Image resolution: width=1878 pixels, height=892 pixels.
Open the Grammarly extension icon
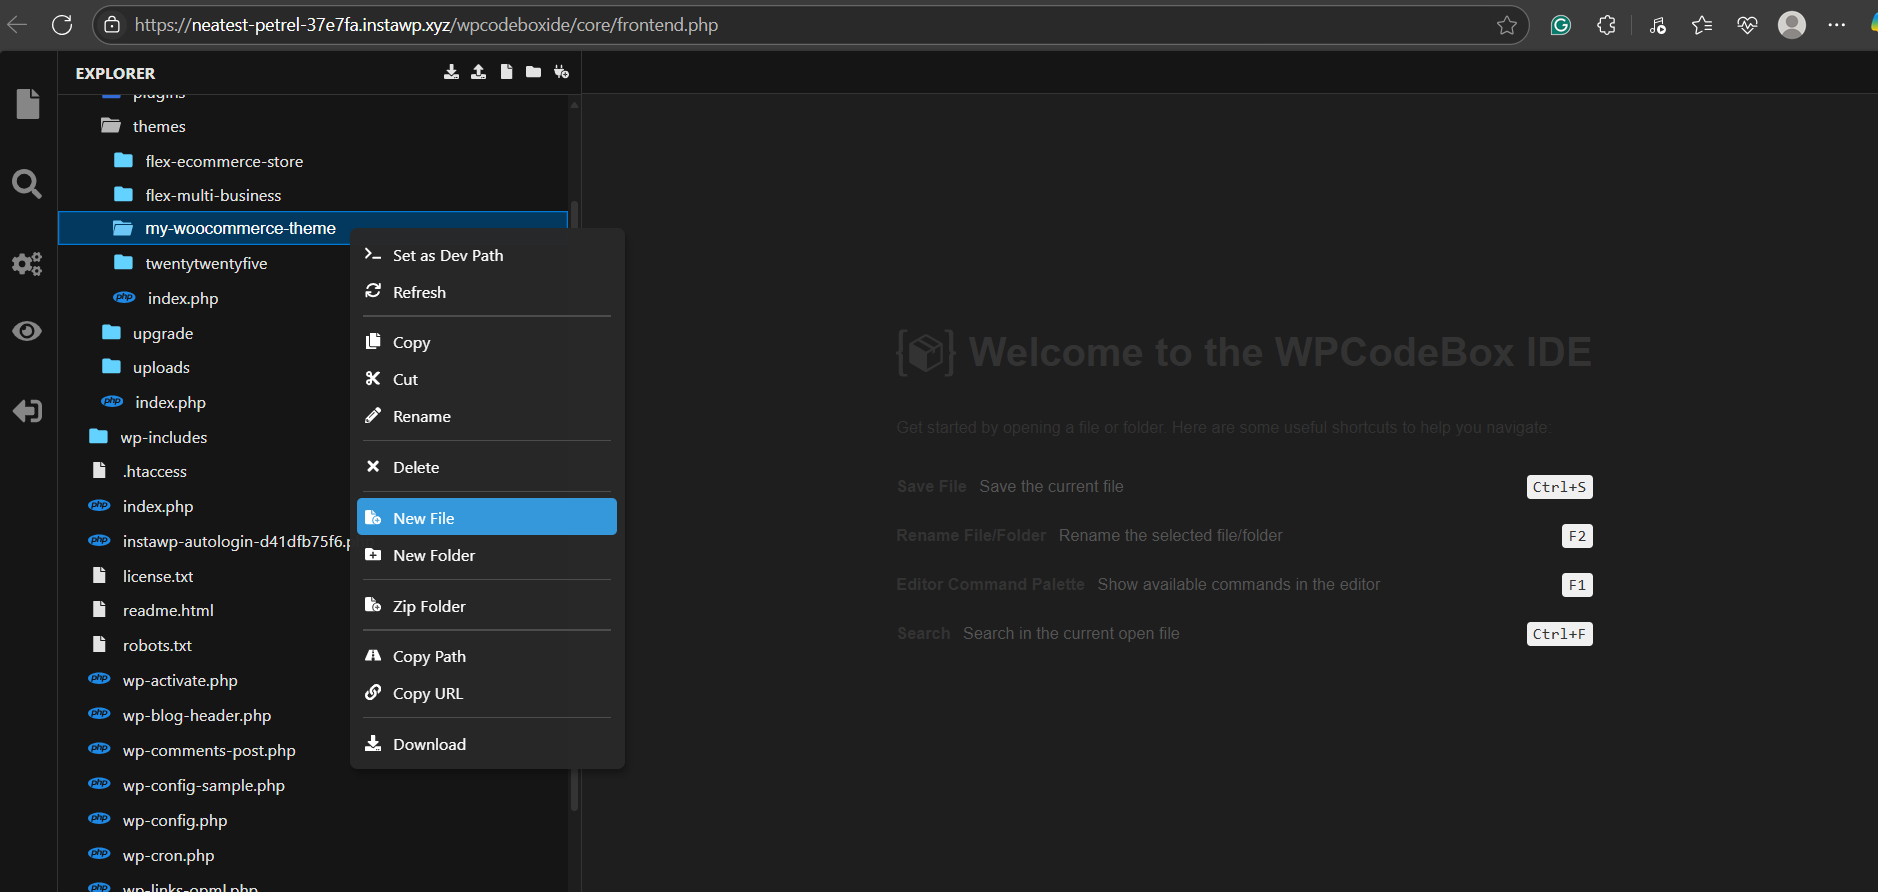point(1560,25)
